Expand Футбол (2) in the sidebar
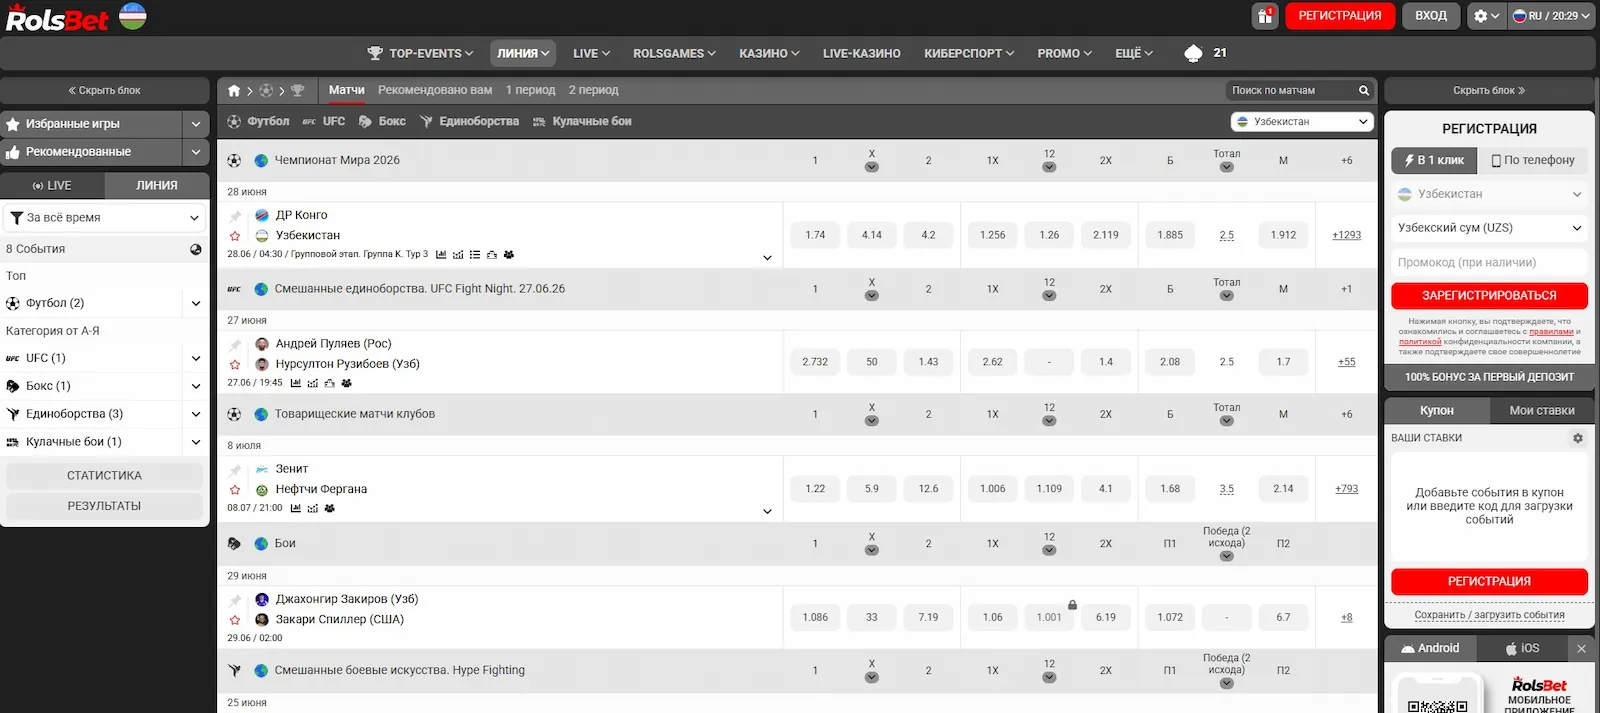This screenshot has height=713, width=1600. [196, 303]
